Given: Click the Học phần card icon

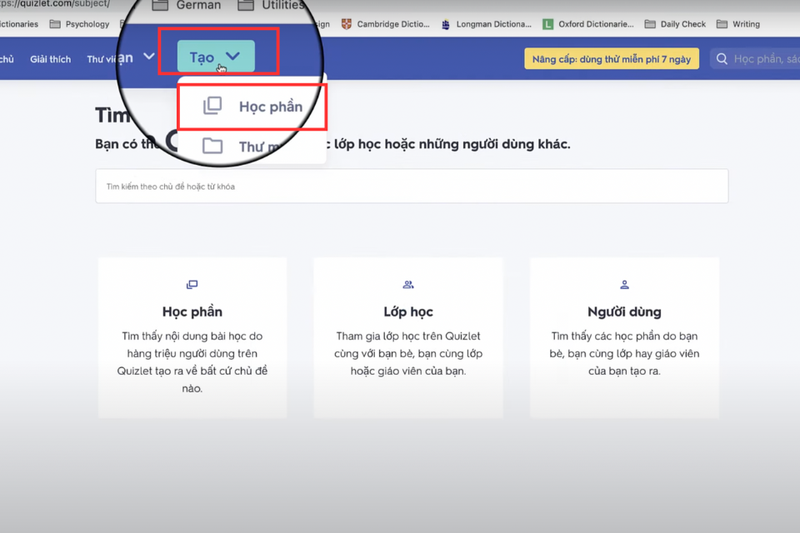Looking at the screenshot, I should pyautogui.click(x=192, y=285).
